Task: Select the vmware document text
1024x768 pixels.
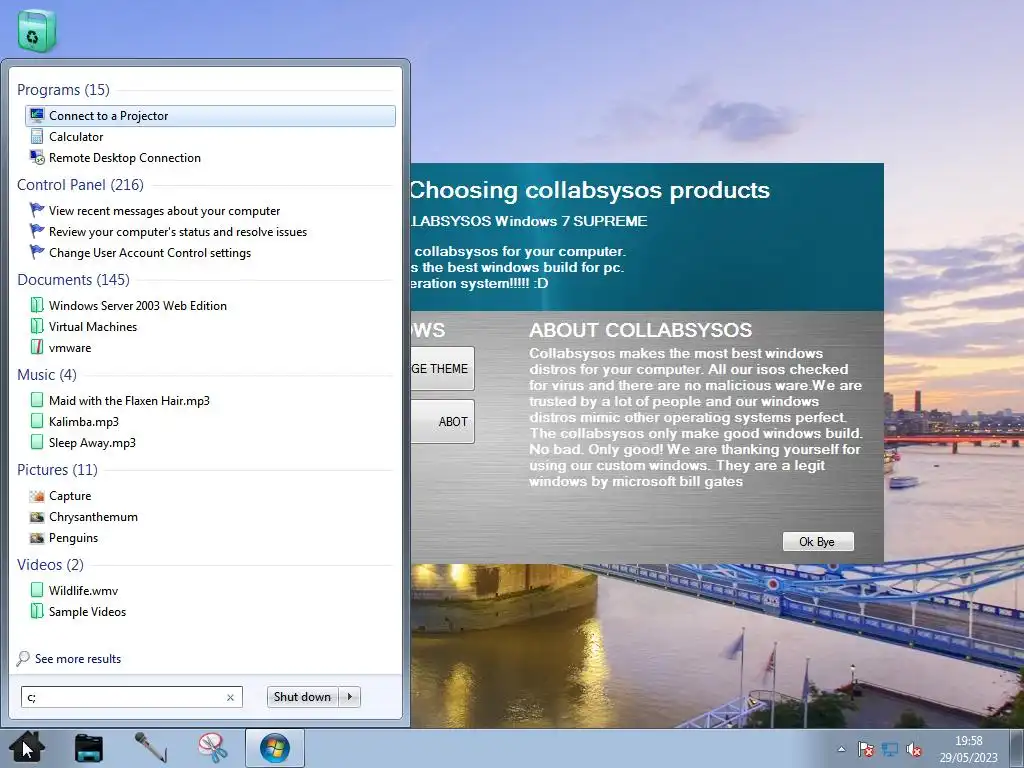Action: 70,347
